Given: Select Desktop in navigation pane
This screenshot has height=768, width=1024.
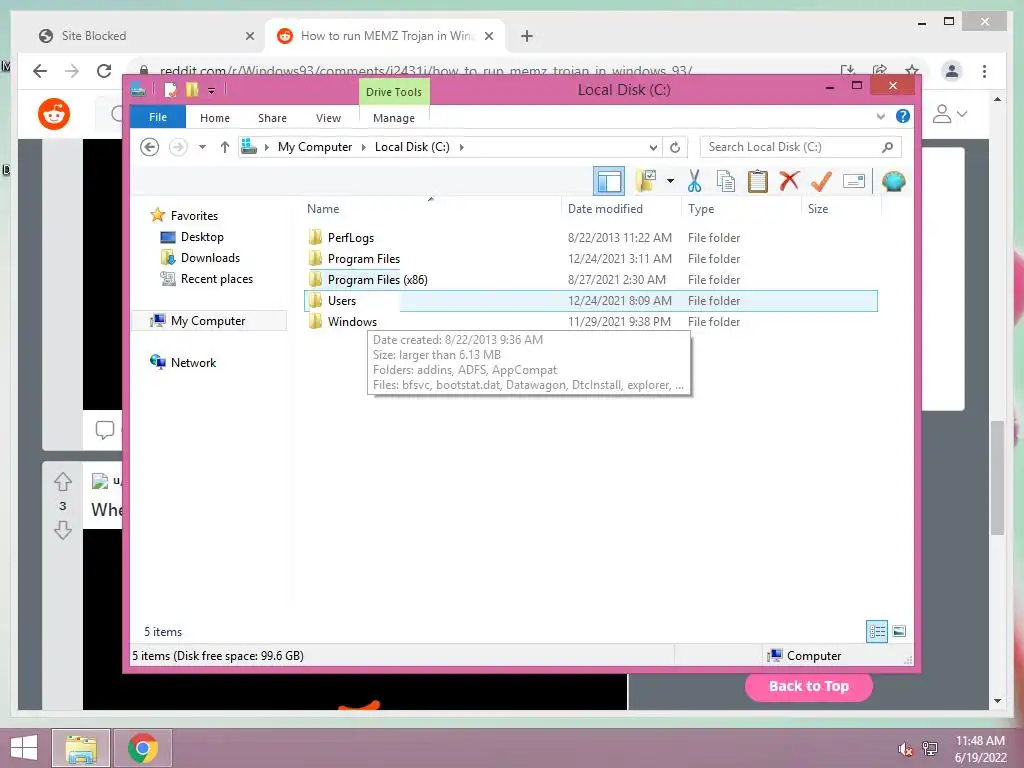Looking at the screenshot, I should [x=202, y=237].
